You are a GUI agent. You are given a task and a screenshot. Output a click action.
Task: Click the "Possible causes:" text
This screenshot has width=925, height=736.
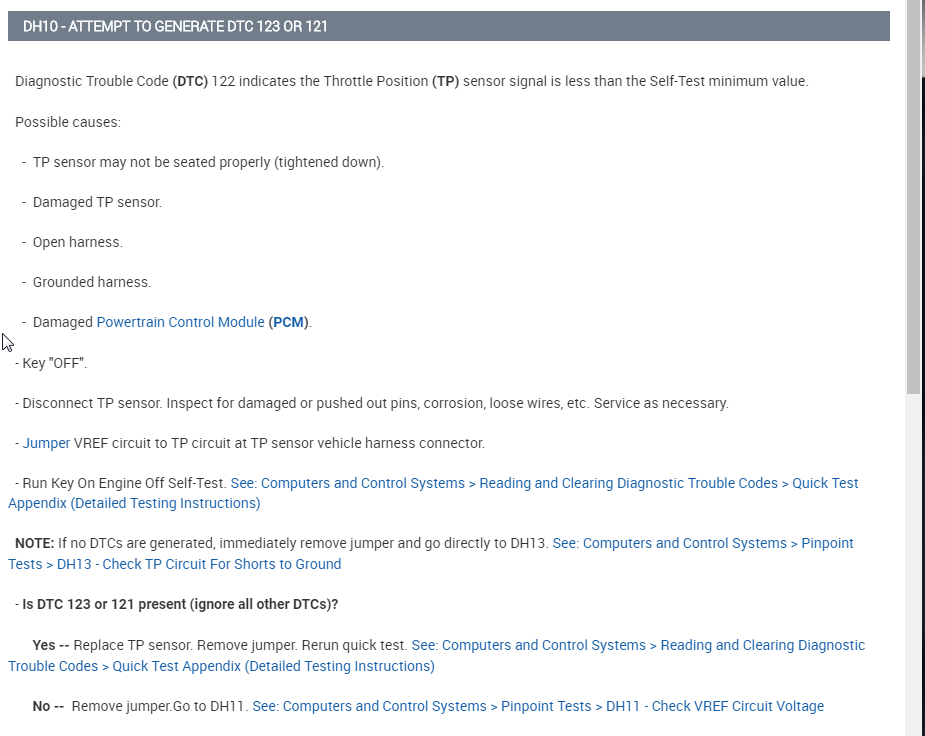tap(68, 122)
